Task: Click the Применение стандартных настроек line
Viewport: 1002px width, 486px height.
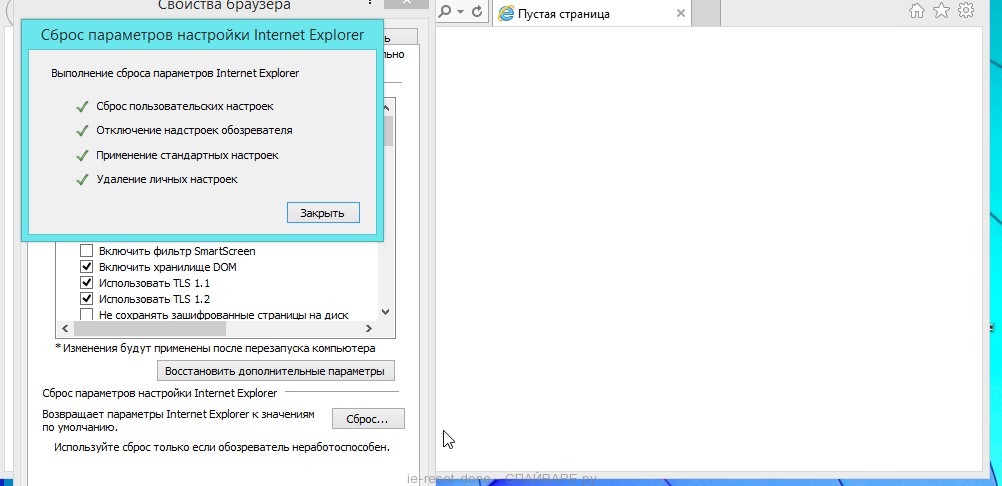Action: pyautogui.click(x=187, y=155)
